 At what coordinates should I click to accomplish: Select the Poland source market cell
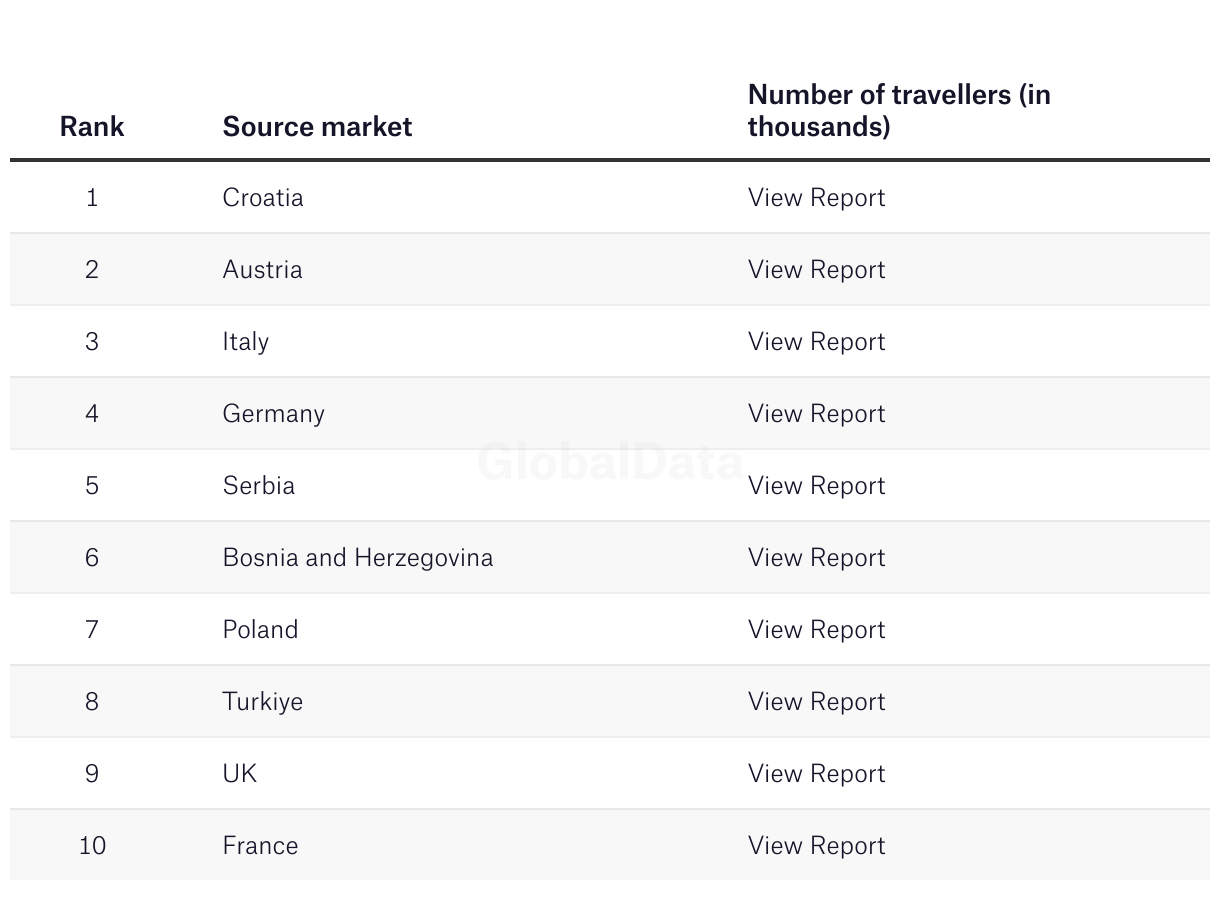coord(260,630)
